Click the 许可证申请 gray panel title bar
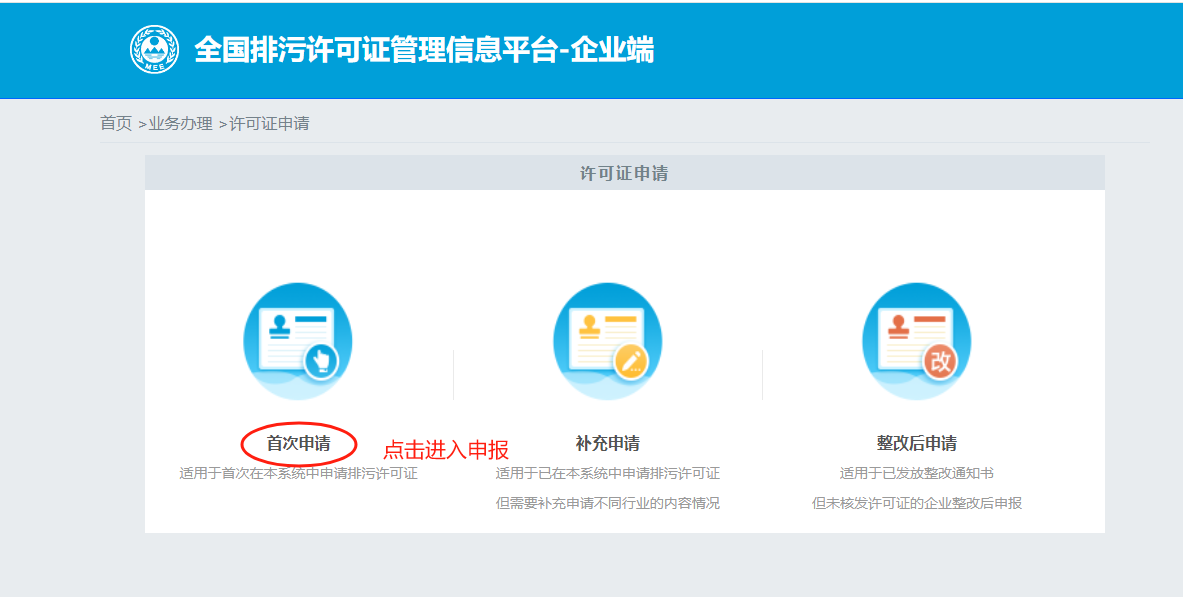Viewport: 1183px width, 597px height. pos(624,173)
